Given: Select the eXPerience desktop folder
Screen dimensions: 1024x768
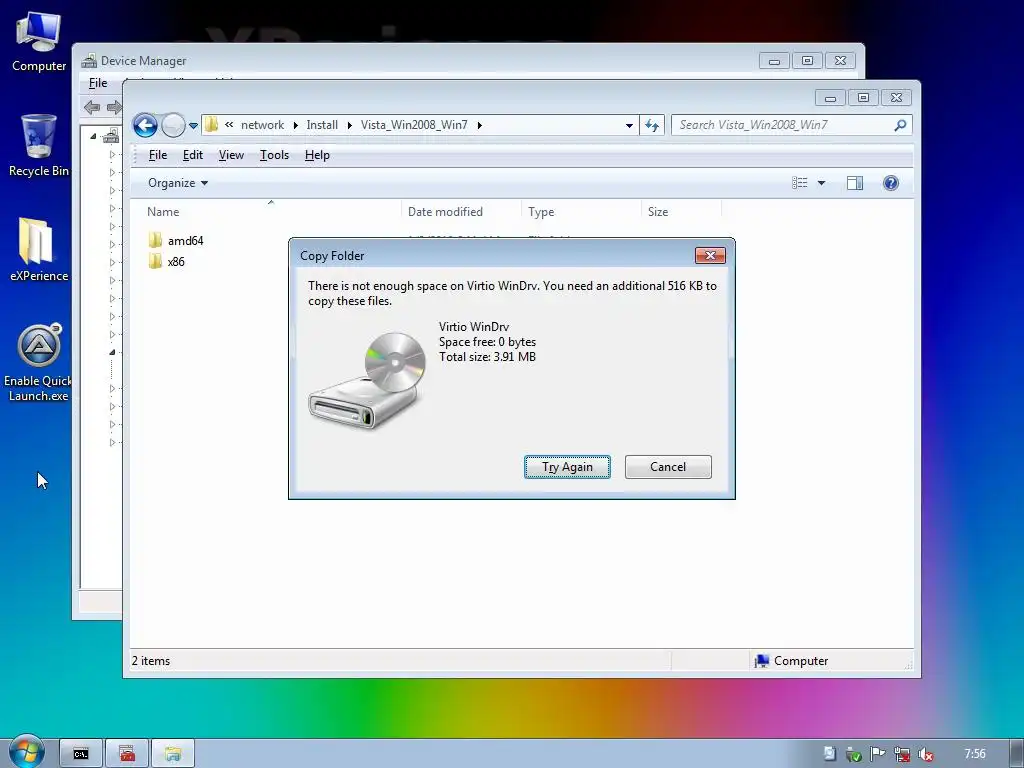Looking at the screenshot, I should [x=39, y=249].
